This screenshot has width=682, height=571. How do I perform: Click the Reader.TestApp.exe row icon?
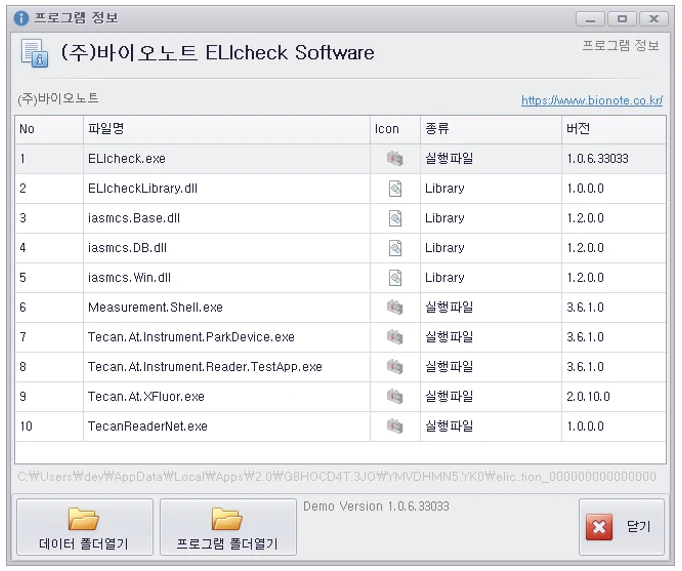pos(395,367)
